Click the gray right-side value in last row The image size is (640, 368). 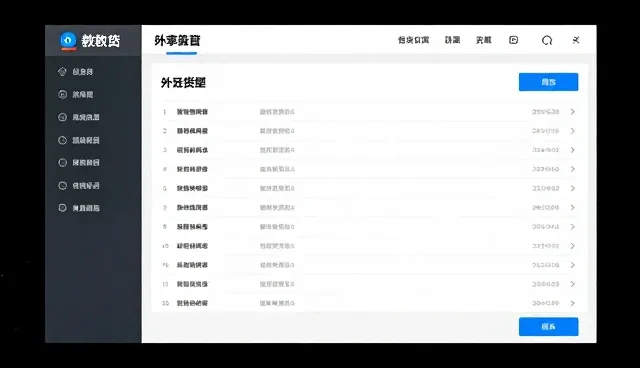click(546, 304)
